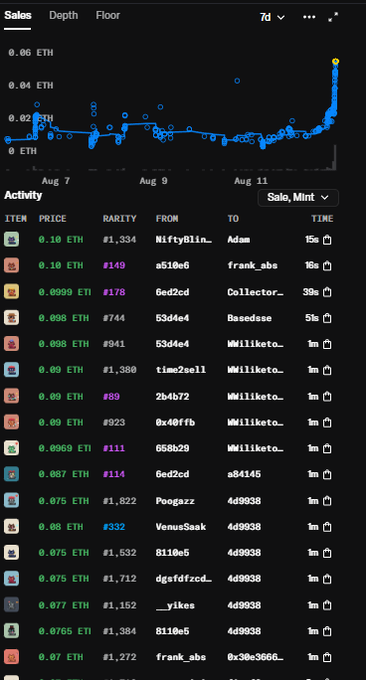Open seller dgsfdfzcd... profile
The width and height of the screenshot is (366, 680).
(x=184, y=579)
